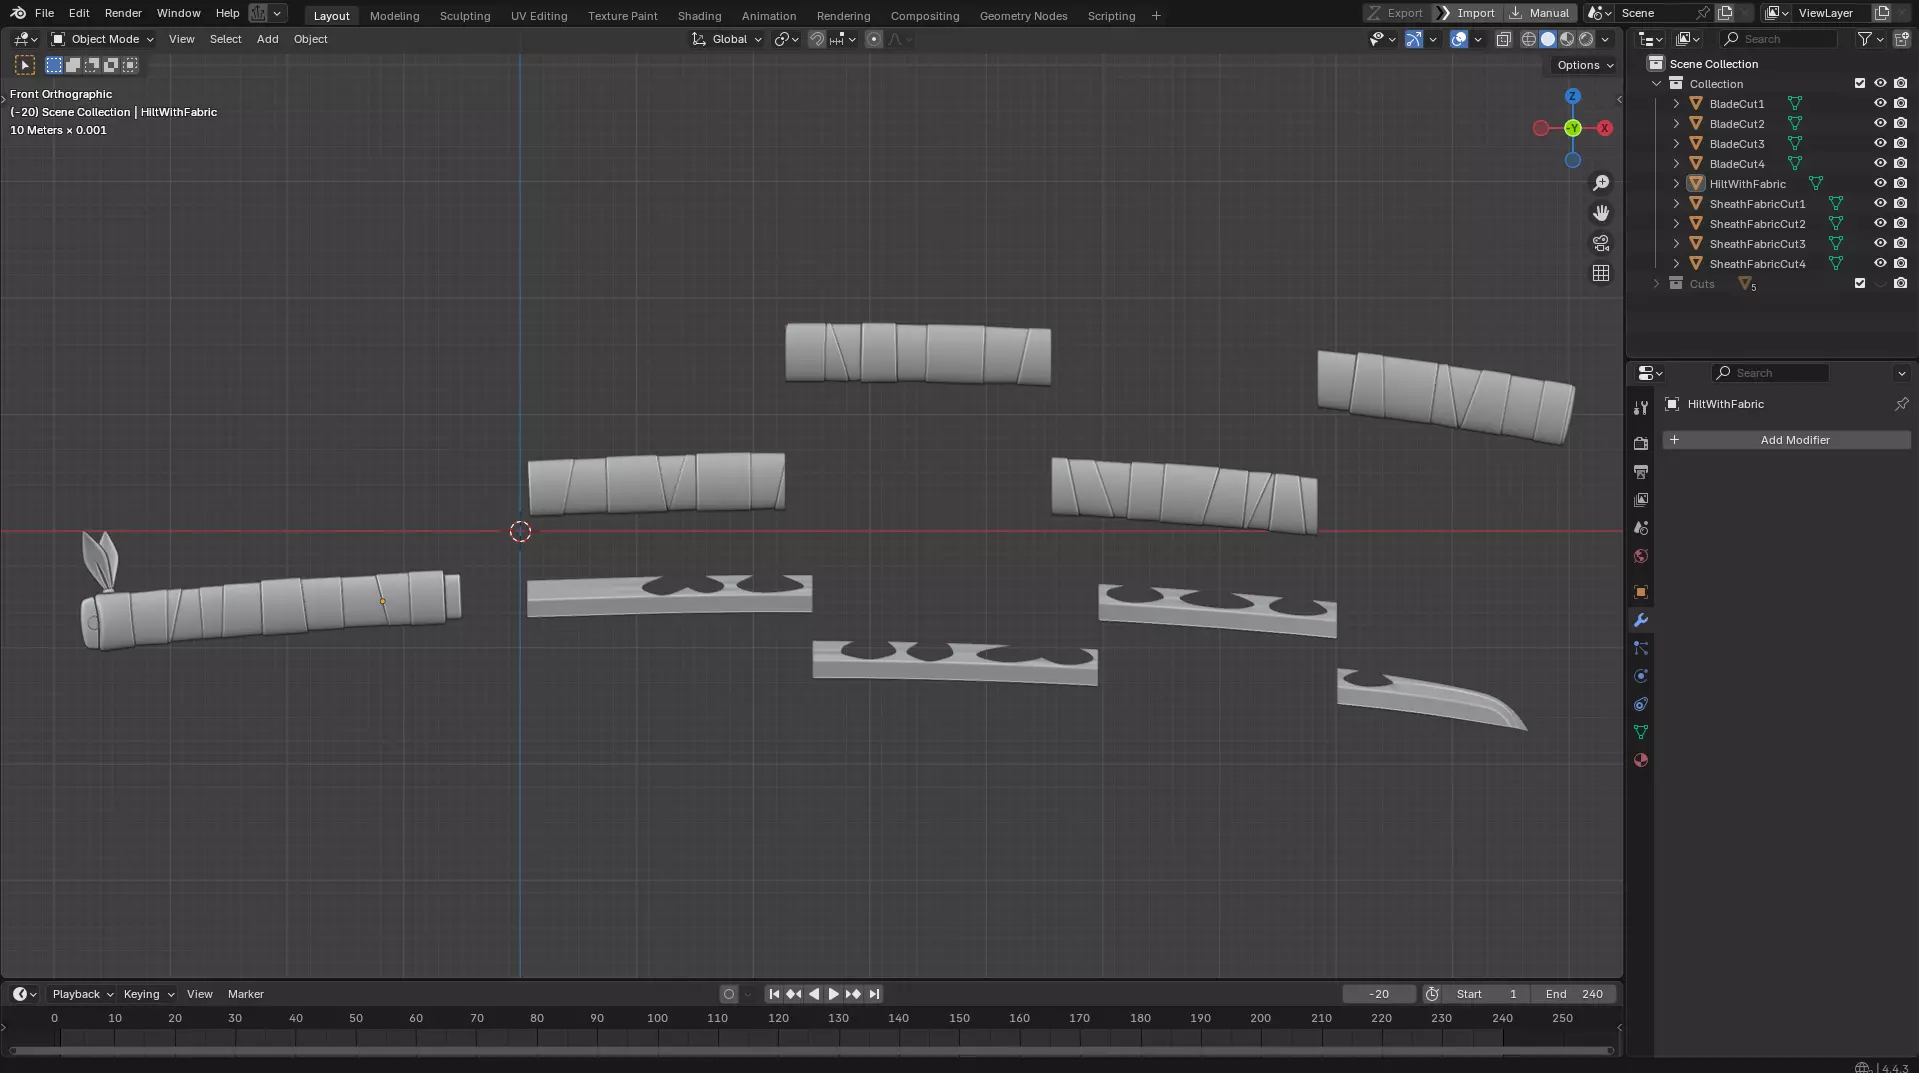The height and width of the screenshot is (1073, 1919).
Task: Open Render properties tab
Action: click(1641, 443)
